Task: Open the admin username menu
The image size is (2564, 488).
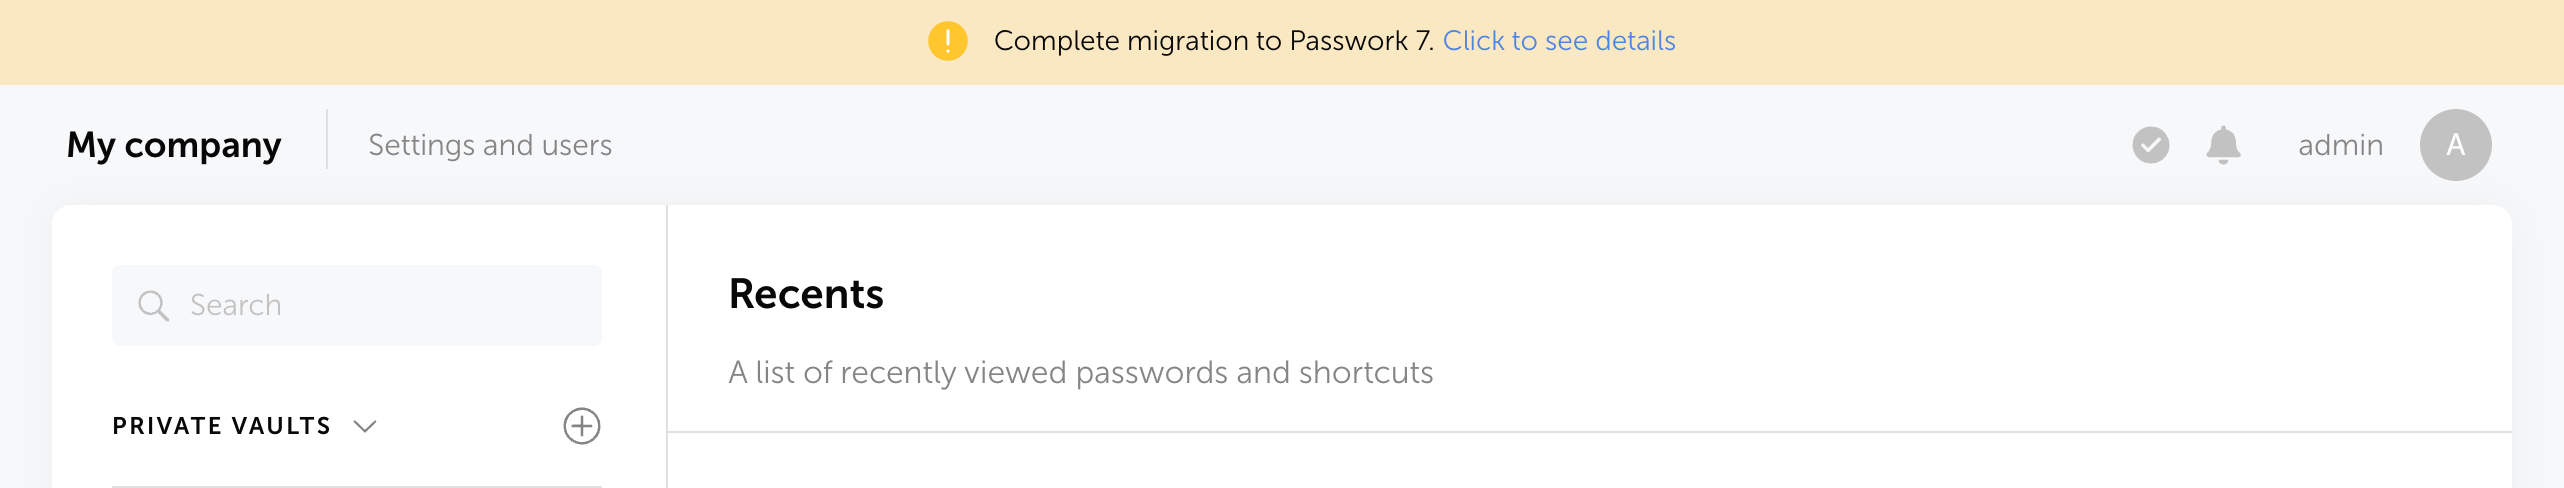Action: [2340, 145]
